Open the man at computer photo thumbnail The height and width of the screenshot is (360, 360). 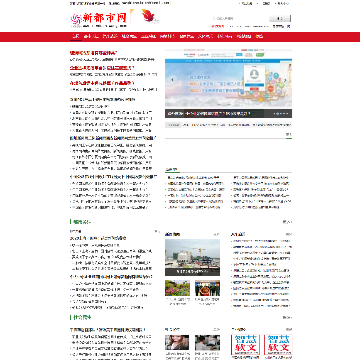(x=207, y=342)
